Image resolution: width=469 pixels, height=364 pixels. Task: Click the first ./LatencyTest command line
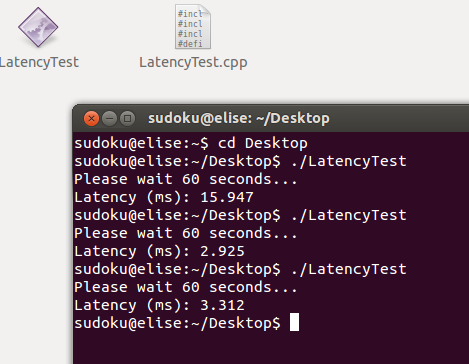[x=240, y=161]
